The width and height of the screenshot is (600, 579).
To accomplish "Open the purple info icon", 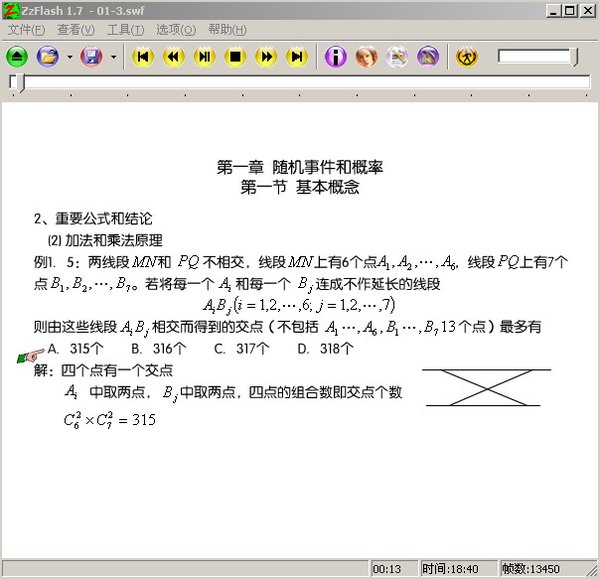I will (336, 57).
